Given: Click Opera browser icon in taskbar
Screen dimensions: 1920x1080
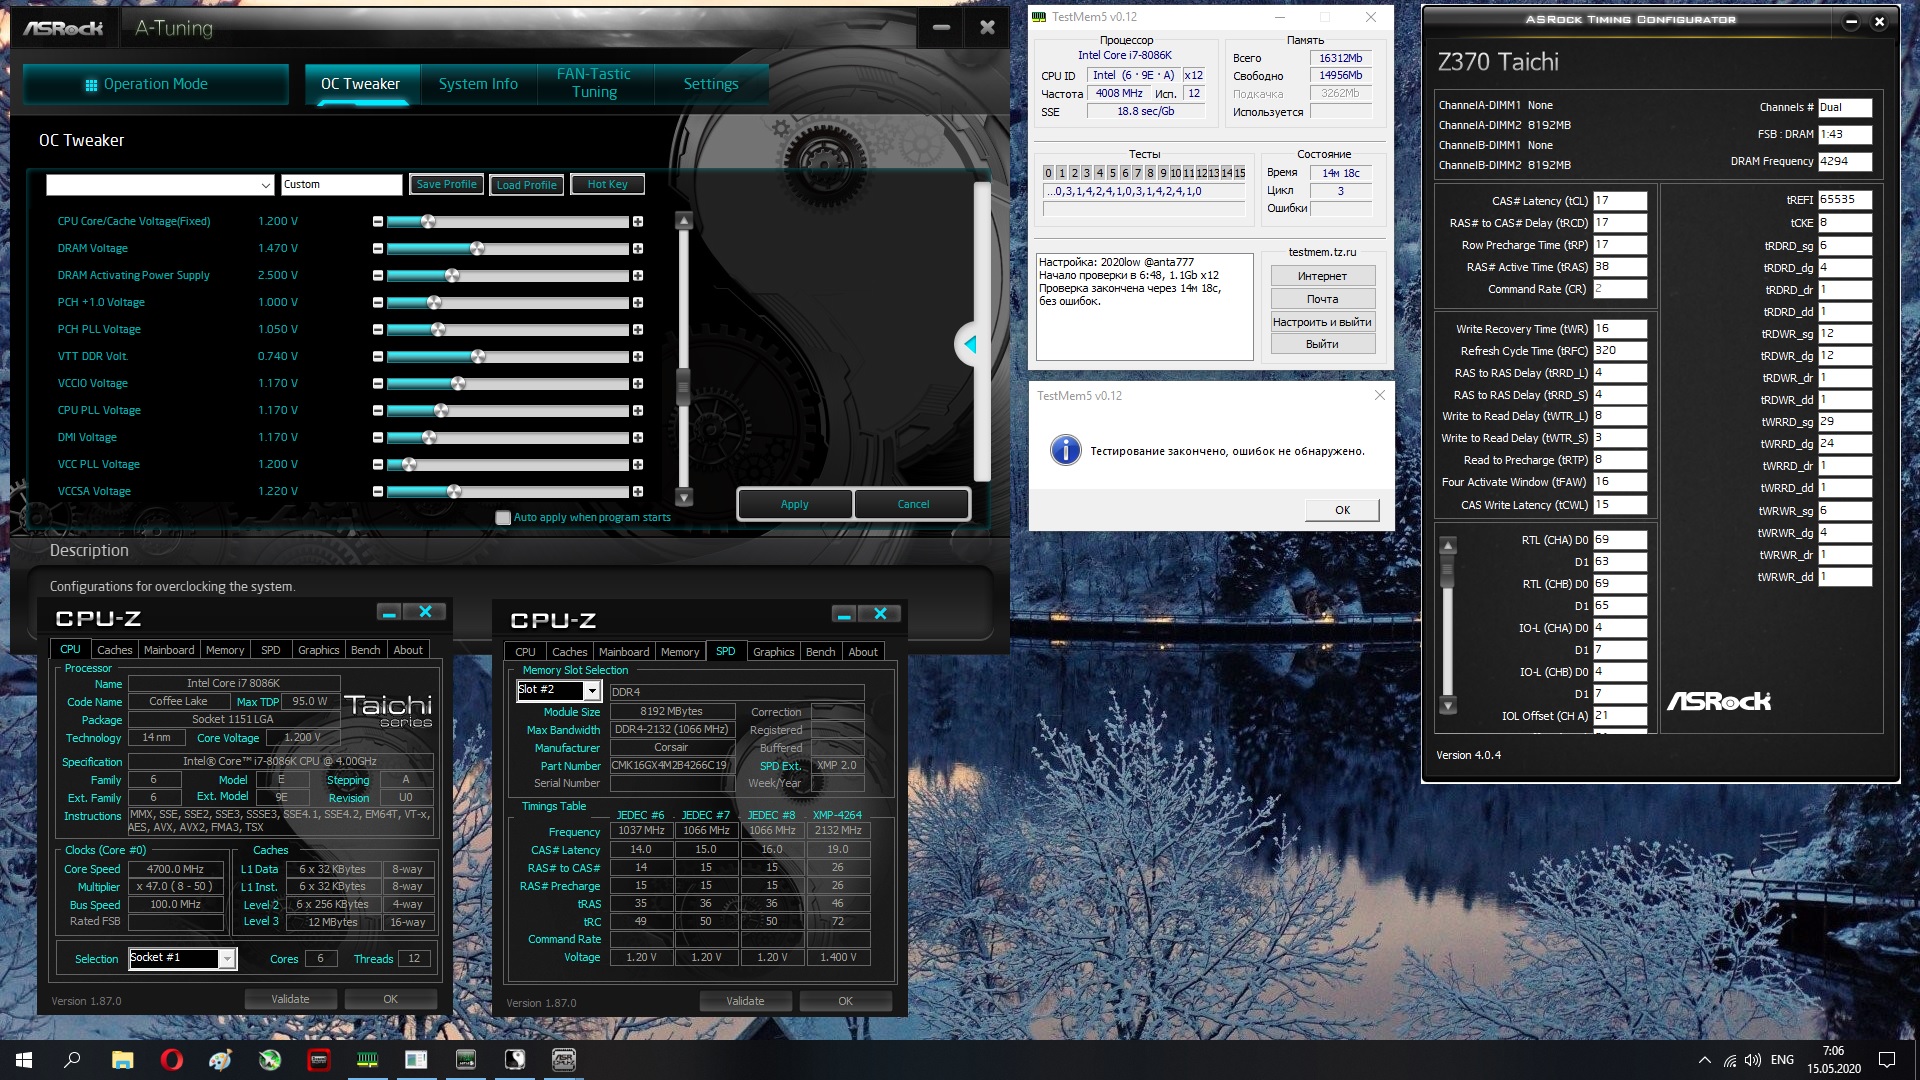Looking at the screenshot, I should (171, 1059).
